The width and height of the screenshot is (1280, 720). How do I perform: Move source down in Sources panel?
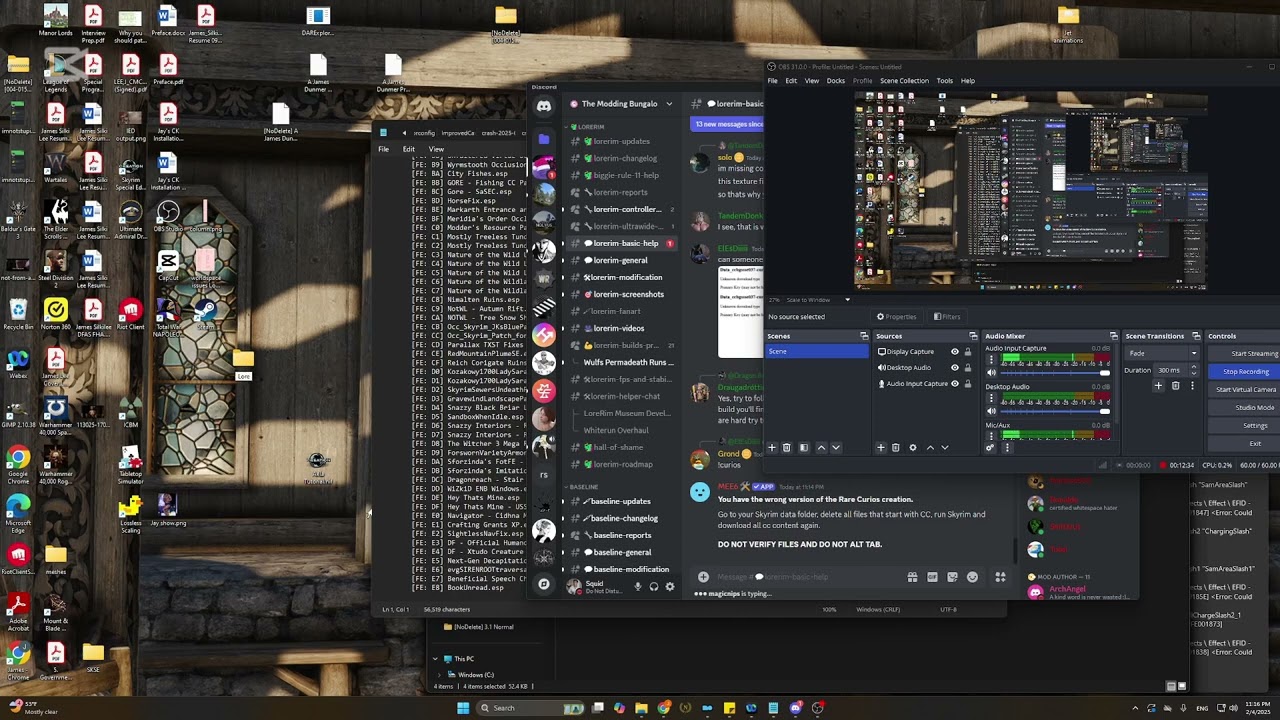coord(945,448)
